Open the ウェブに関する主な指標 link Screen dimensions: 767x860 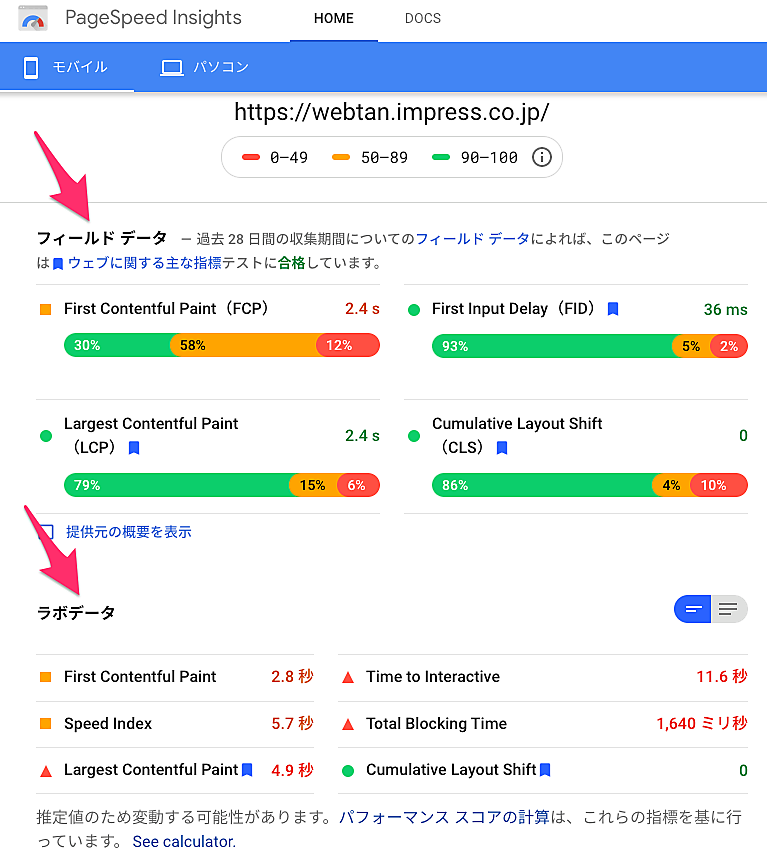pos(144,263)
